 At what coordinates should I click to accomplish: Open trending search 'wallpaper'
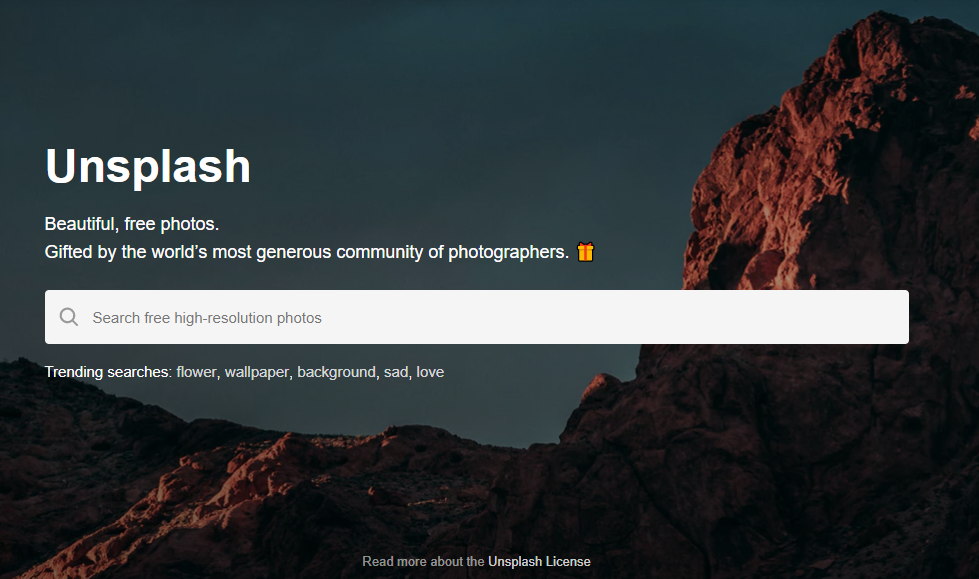257,372
